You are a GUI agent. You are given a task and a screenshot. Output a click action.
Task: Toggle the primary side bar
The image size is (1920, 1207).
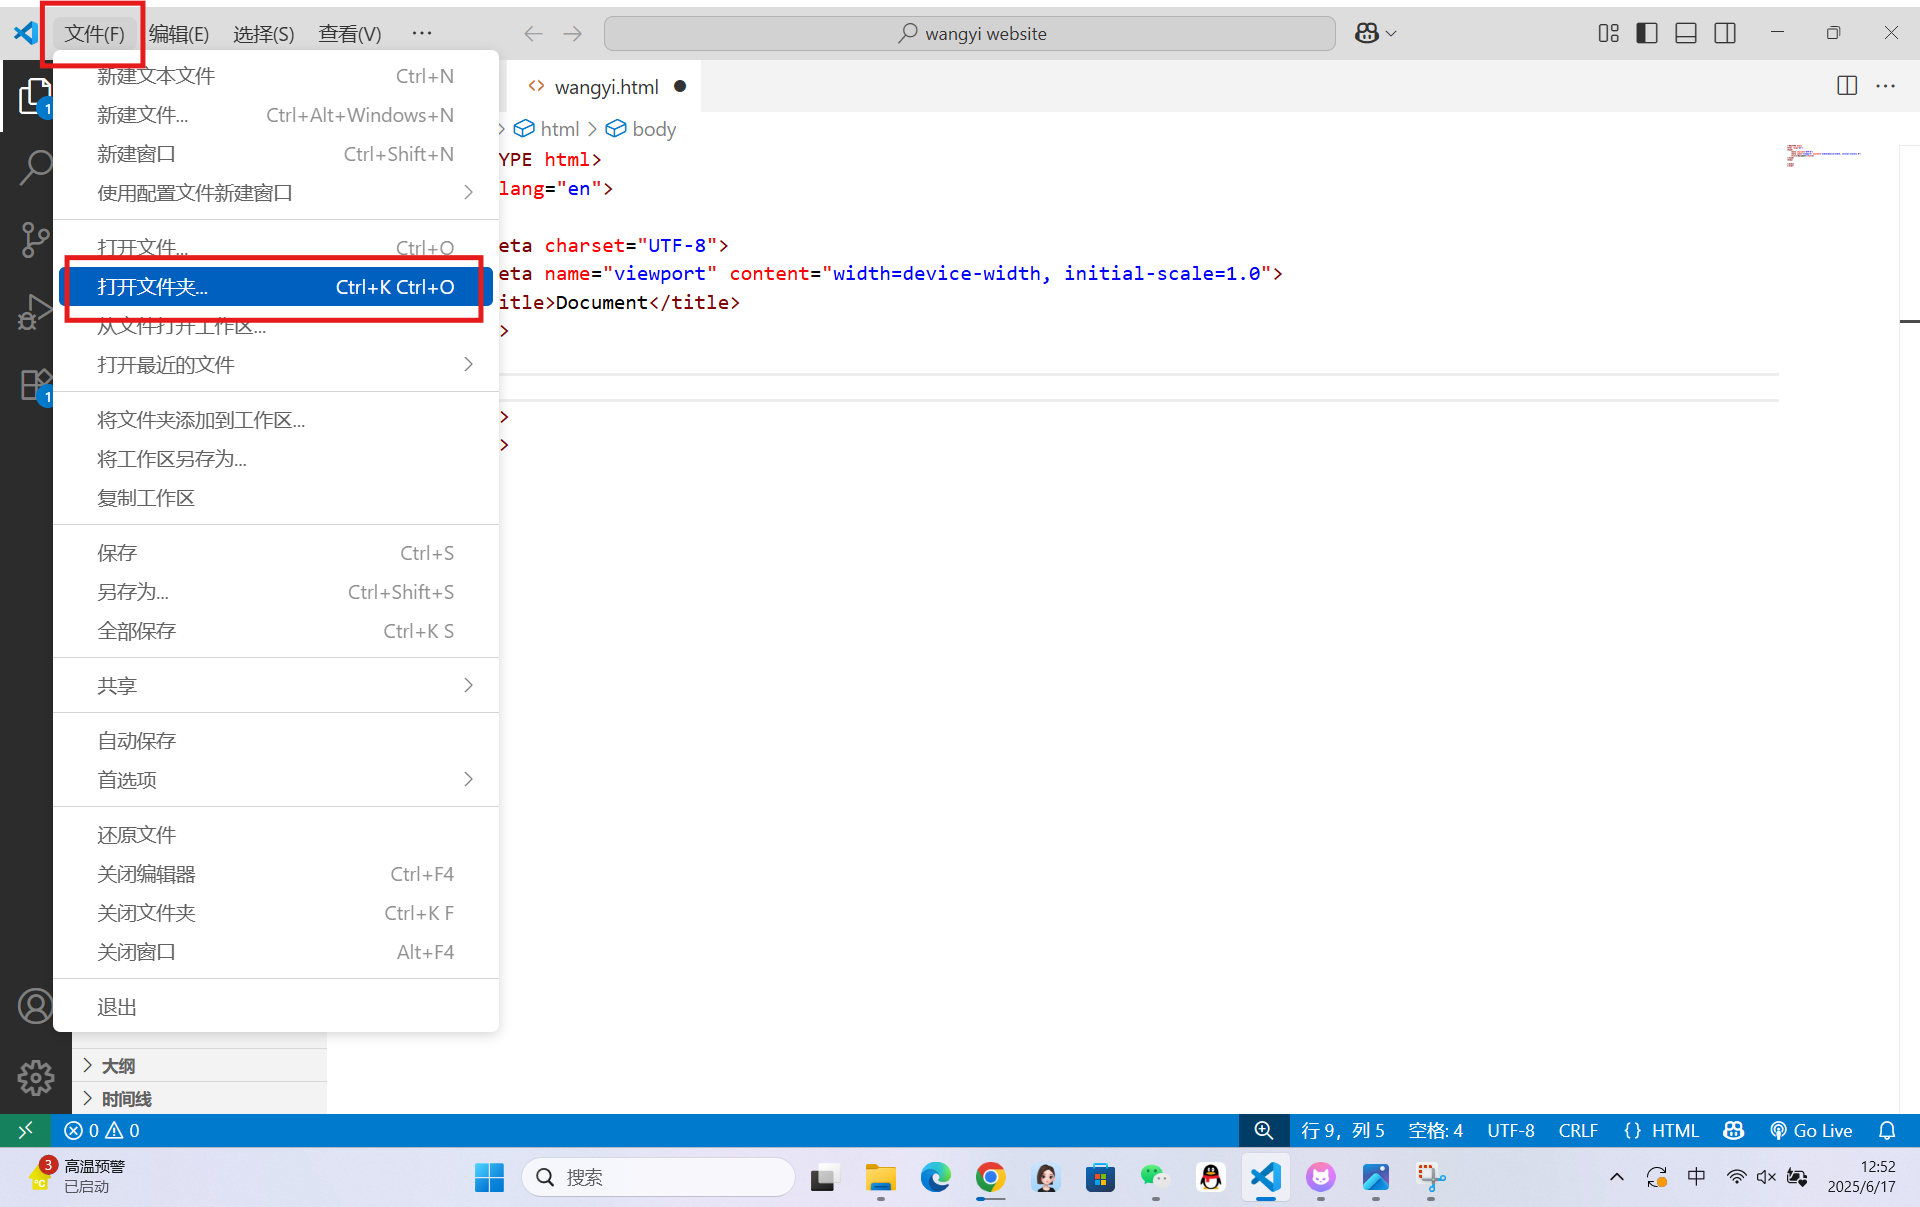click(x=1647, y=33)
